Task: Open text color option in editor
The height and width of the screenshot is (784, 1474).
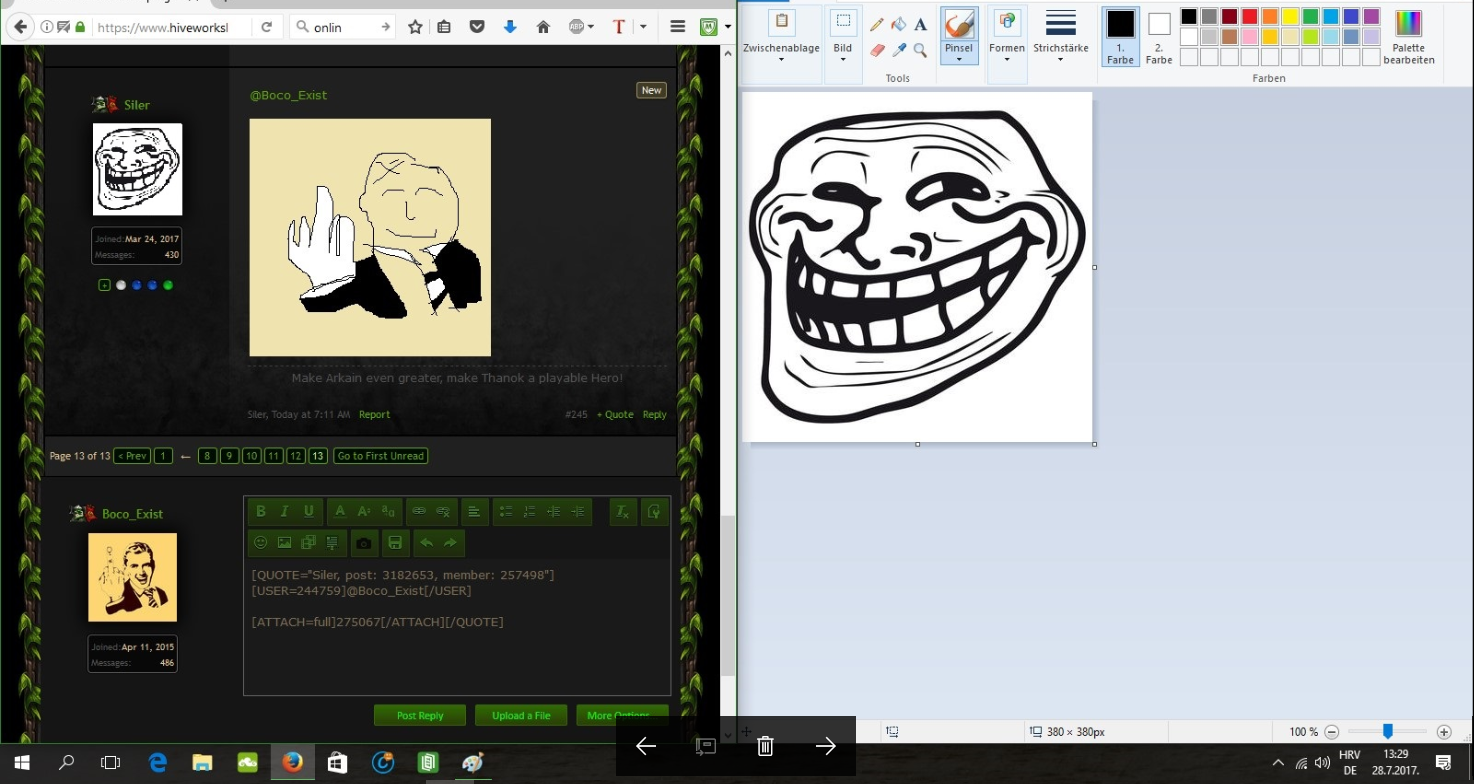Action: coord(340,511)
